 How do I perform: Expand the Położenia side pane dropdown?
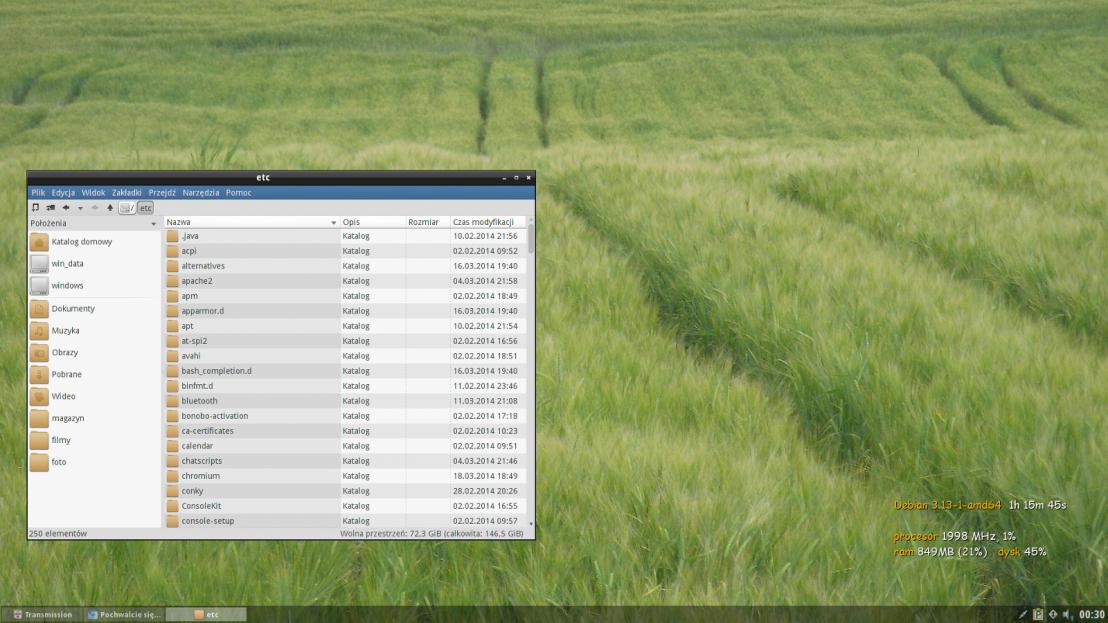click(x=153, y=223)
